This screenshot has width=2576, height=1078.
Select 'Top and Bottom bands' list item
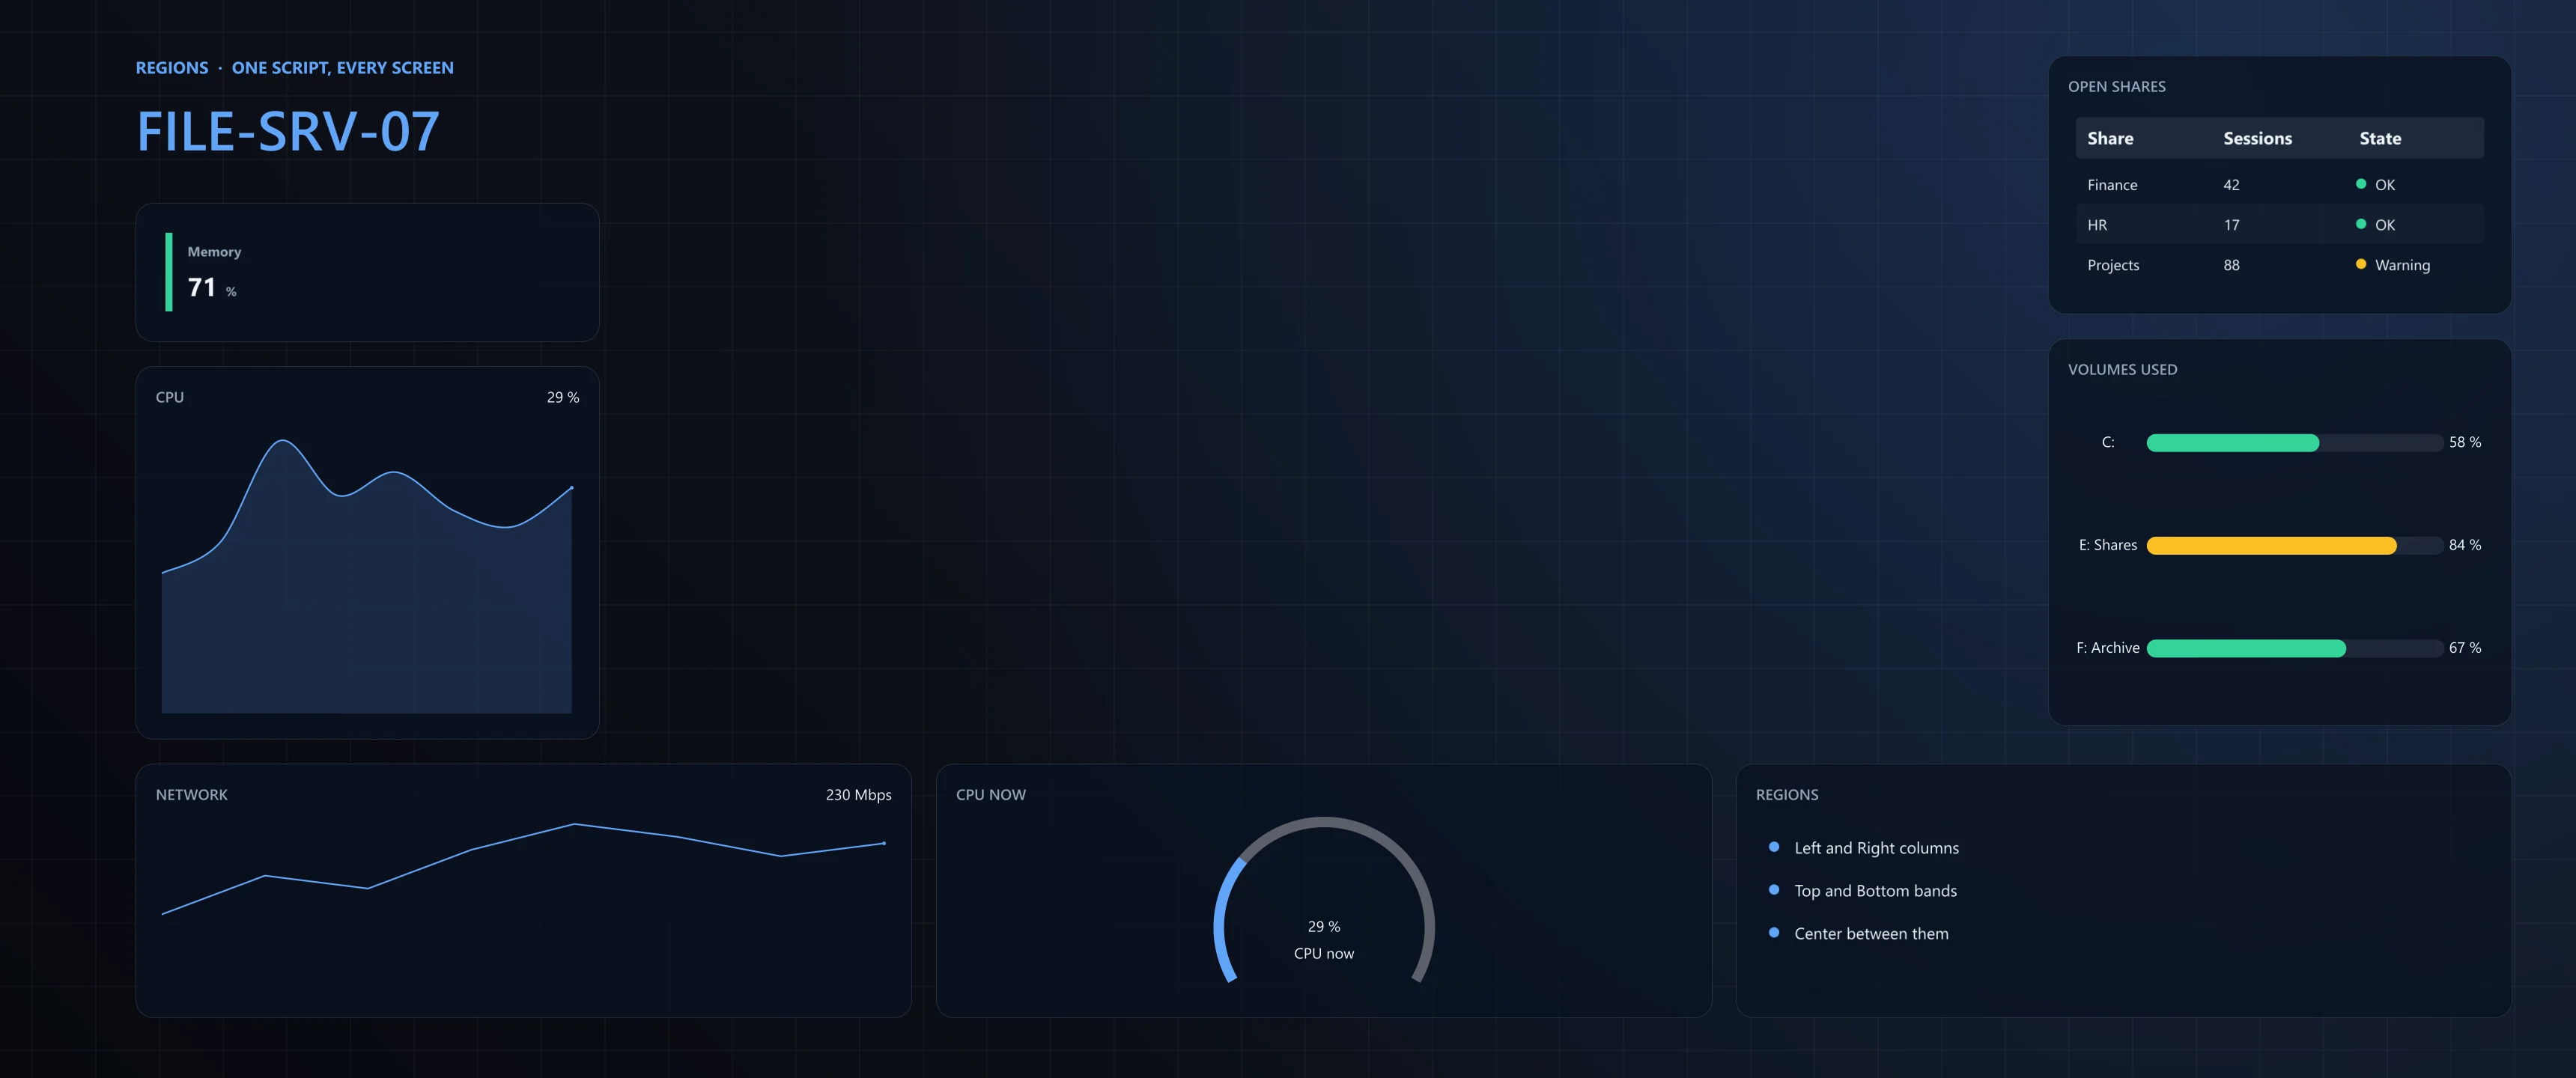(1875, 891)
